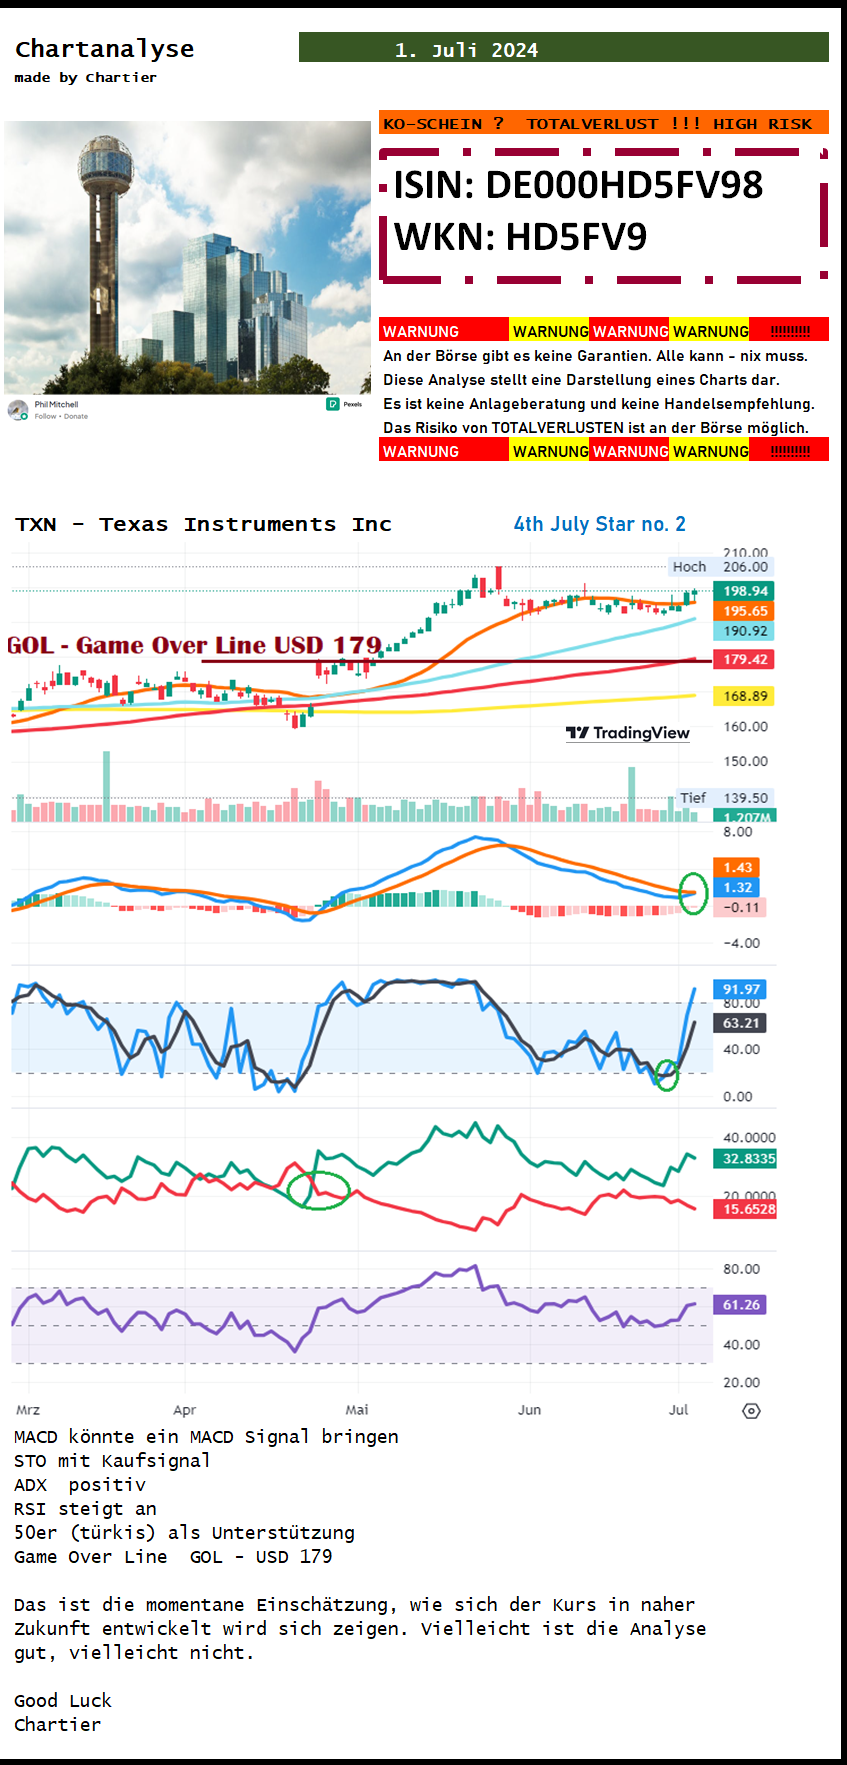Click Phil Mitchell's avatar under the photo

[x=18, y=410]
